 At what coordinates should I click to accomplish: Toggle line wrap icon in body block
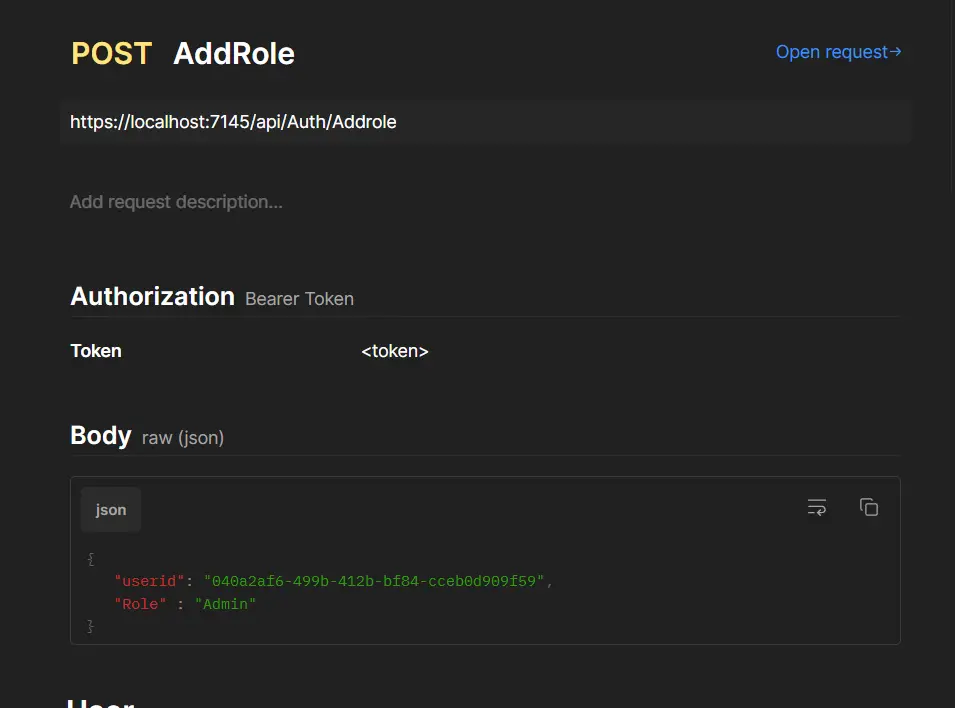click(x=817, y=508)
